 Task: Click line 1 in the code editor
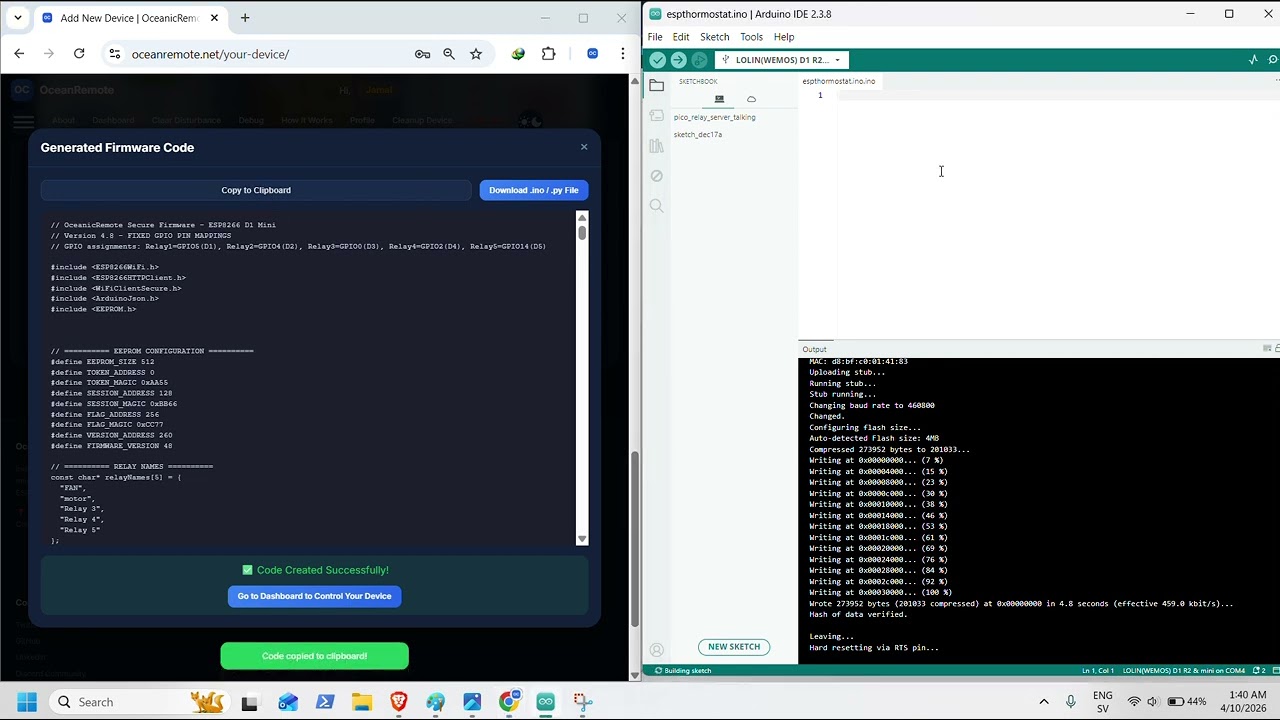1058,95
